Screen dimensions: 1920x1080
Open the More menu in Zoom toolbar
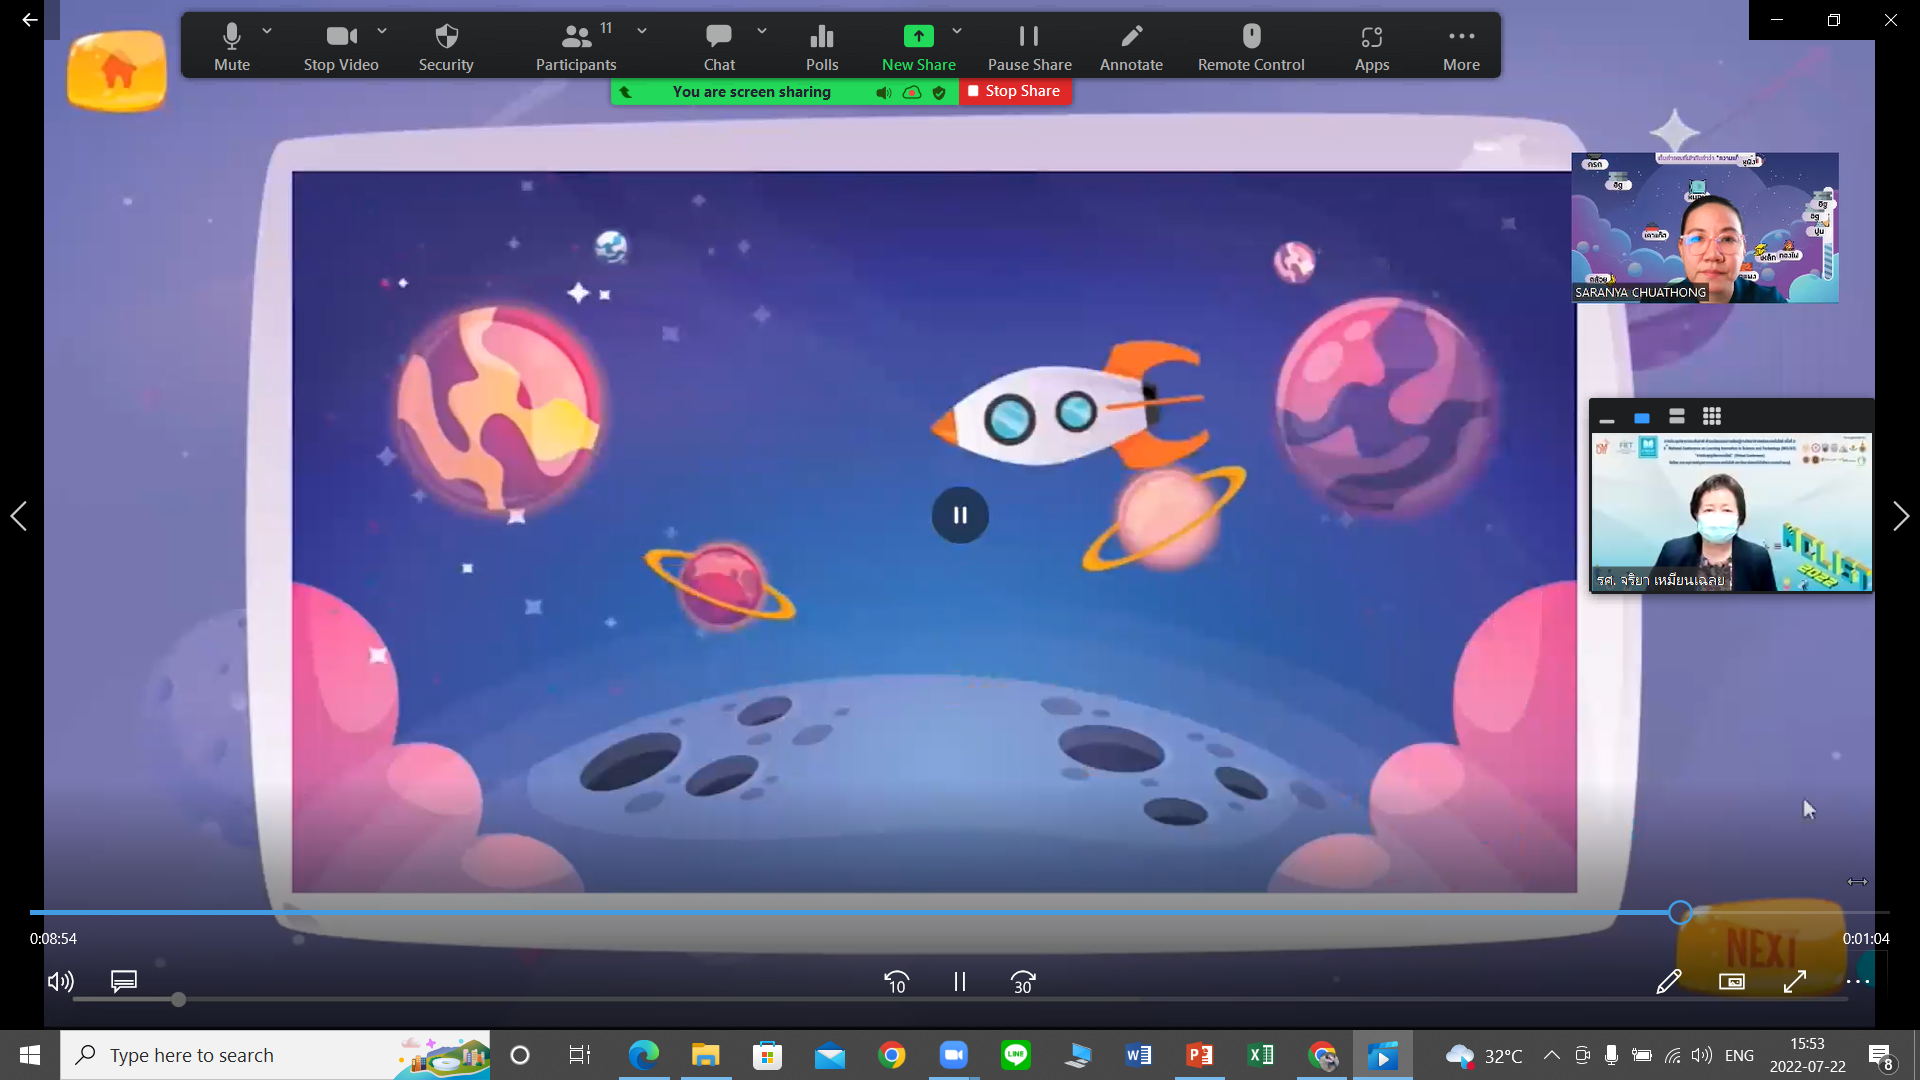coord(1461,46)
